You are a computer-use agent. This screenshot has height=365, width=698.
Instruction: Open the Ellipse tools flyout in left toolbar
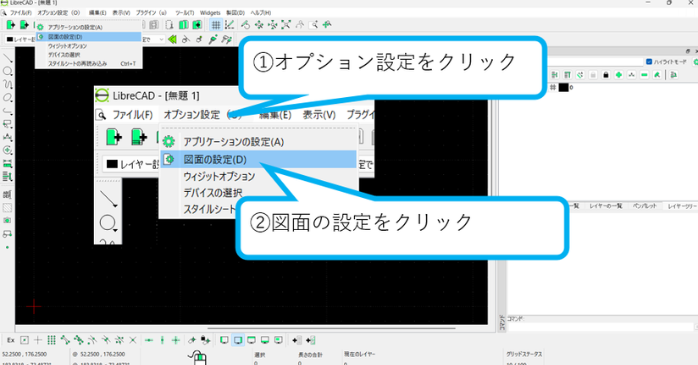(8, 97)
